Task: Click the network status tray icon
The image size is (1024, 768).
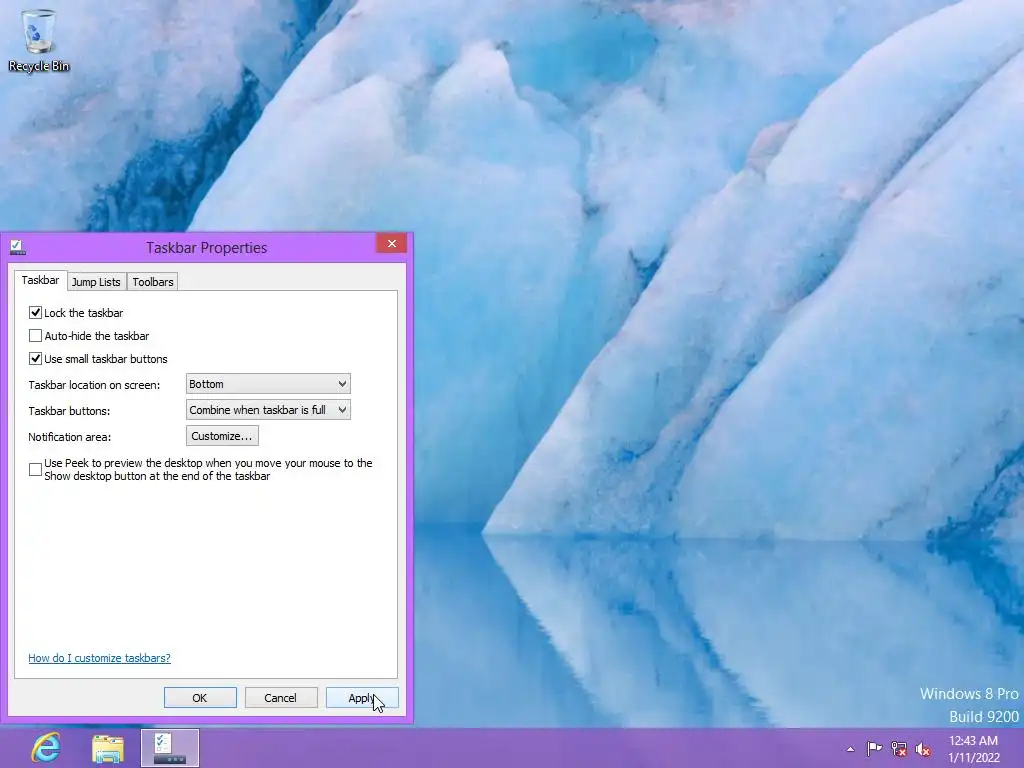Action: pyautogui.click(x=899, y=749)
